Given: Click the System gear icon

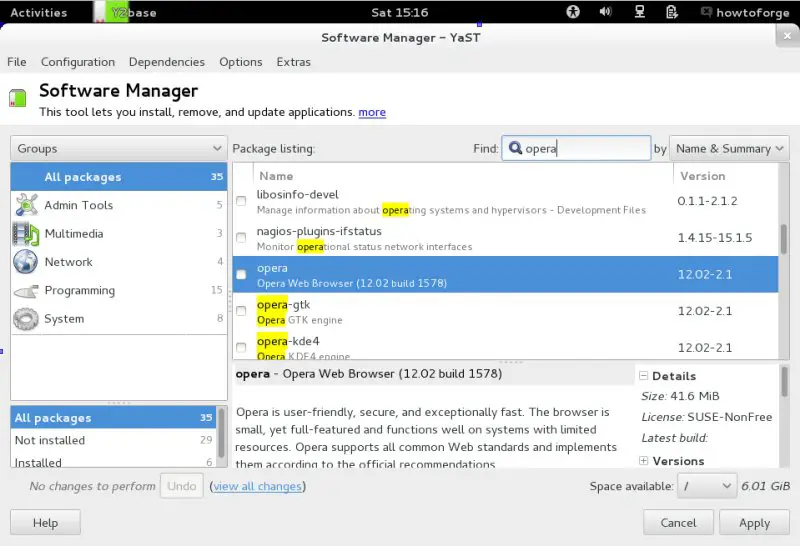Looking at the screenshot, I should (x=26, y=319).
